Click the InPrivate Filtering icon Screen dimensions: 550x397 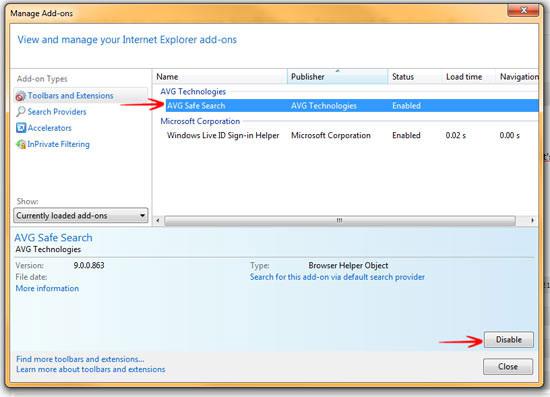click(x=21, y=144)
